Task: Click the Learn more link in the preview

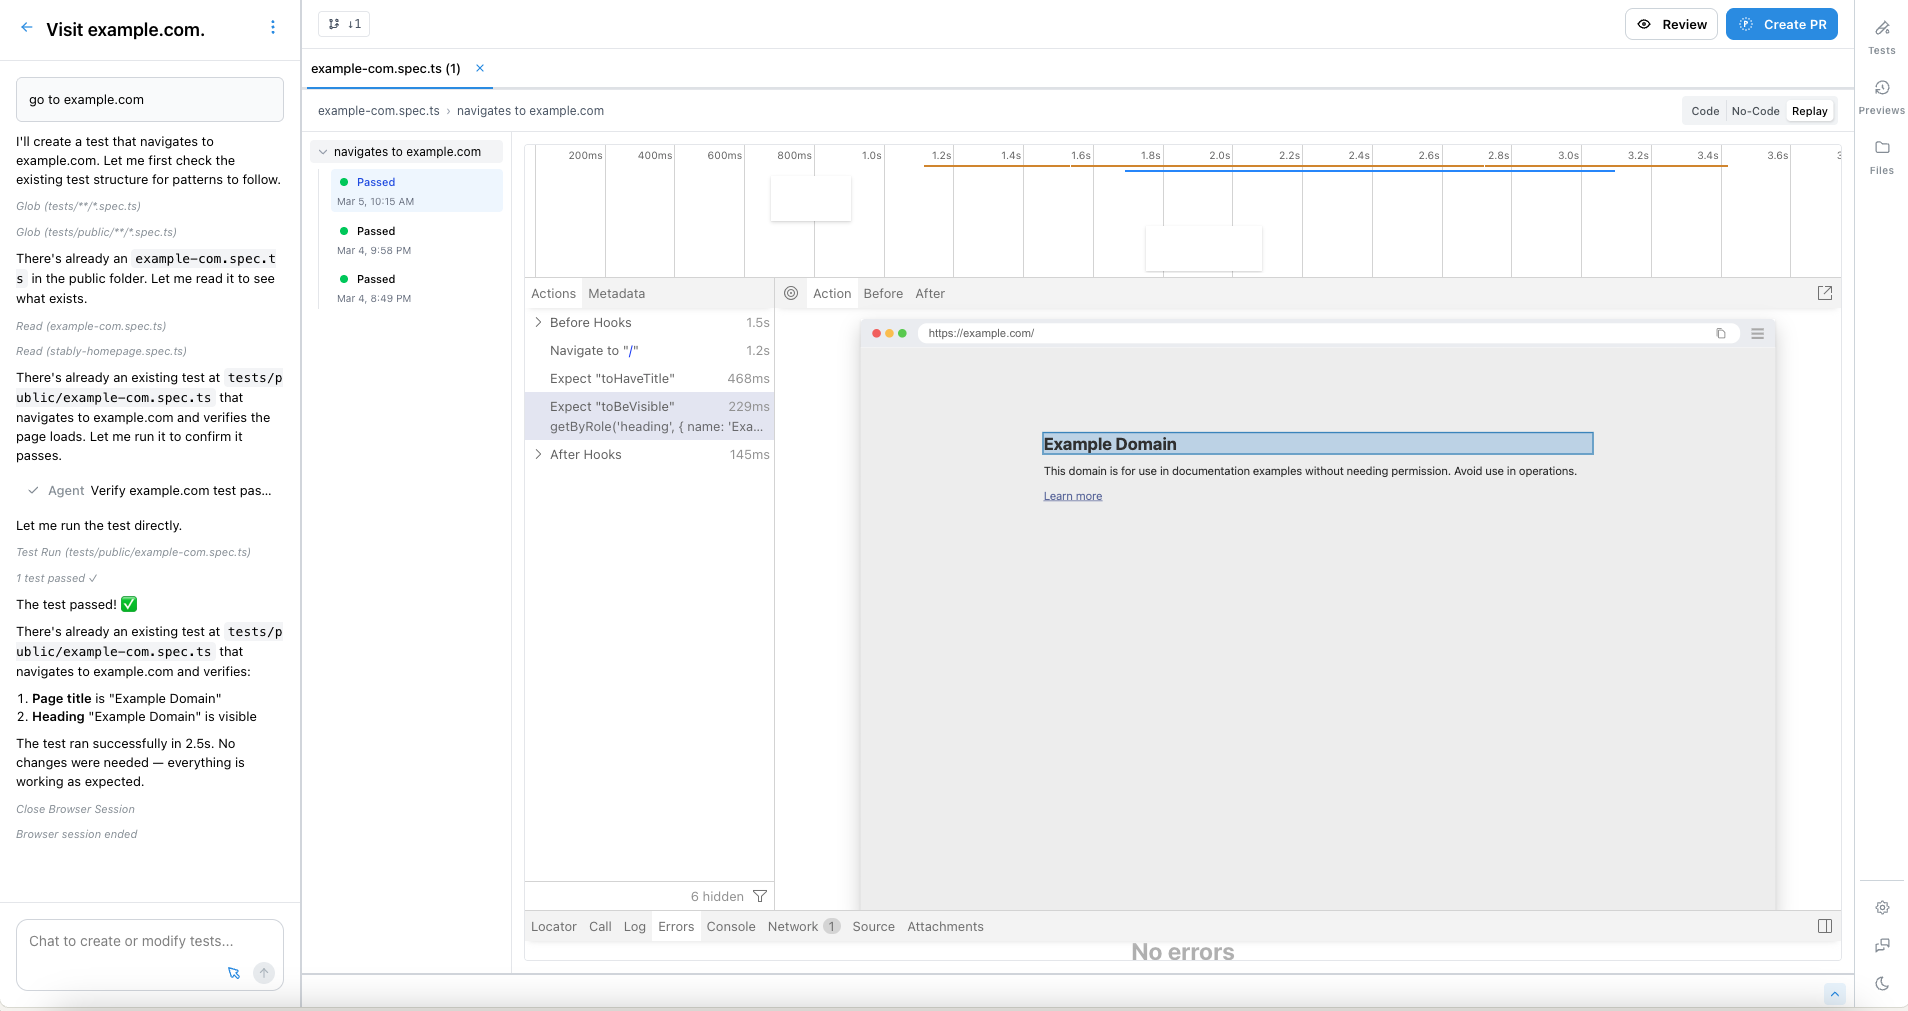Action: 1072,495
